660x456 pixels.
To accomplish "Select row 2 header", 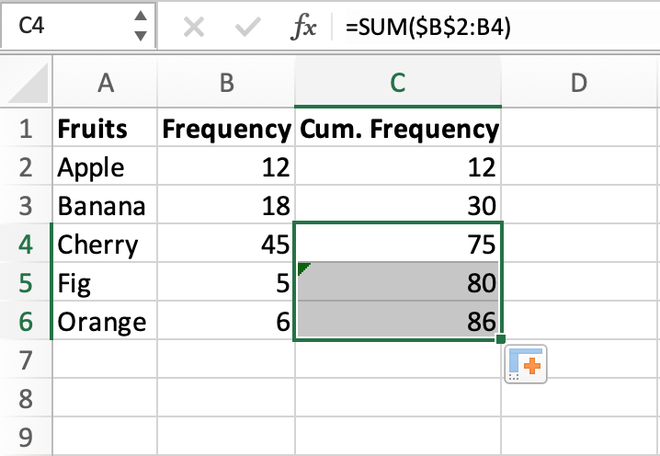I will (x=26, y=167).
